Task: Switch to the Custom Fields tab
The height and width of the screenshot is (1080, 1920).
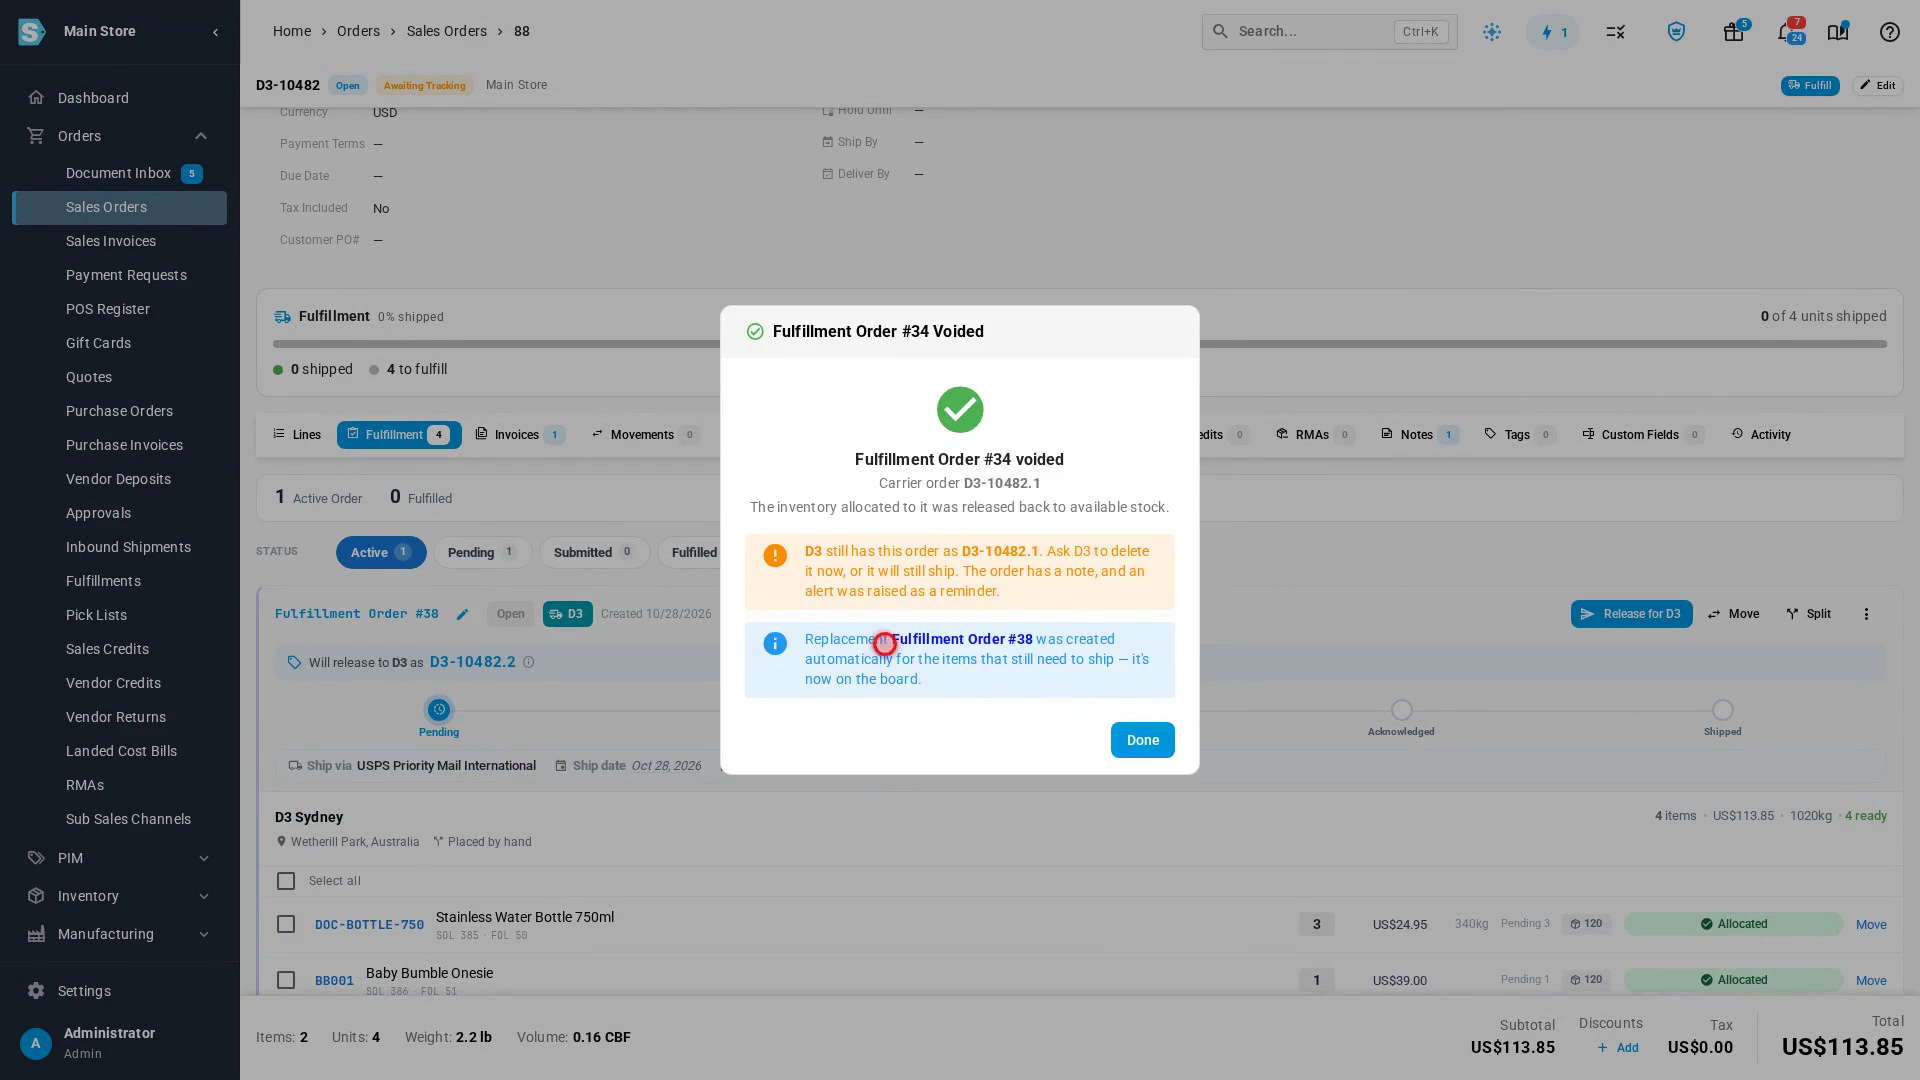Action: (x=1642, y=435)
